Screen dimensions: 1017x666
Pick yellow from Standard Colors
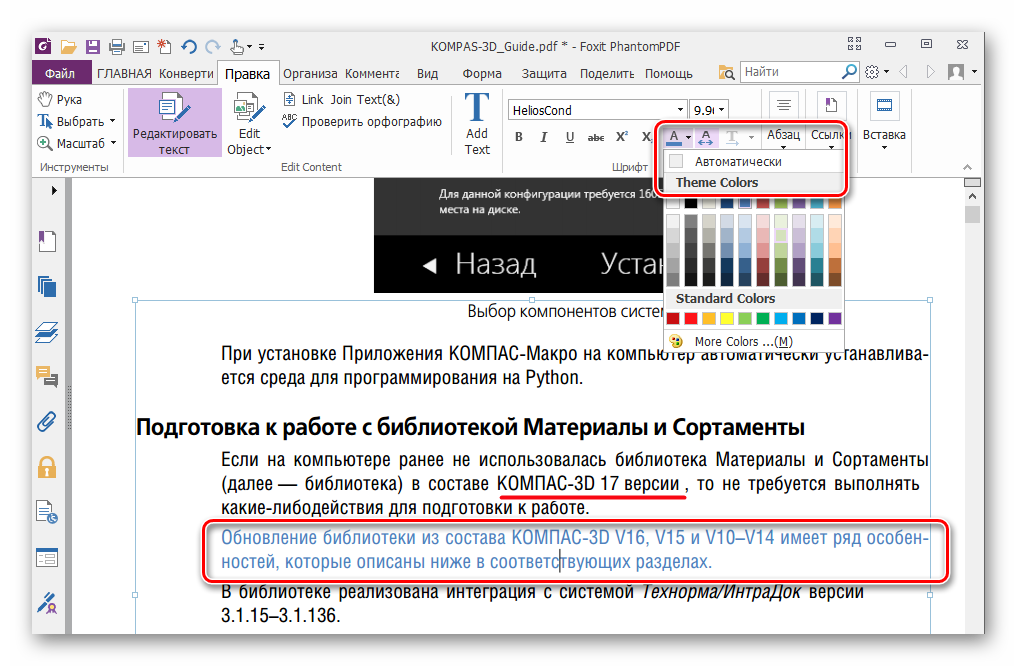pyautogui.click(x=728, y=318)
